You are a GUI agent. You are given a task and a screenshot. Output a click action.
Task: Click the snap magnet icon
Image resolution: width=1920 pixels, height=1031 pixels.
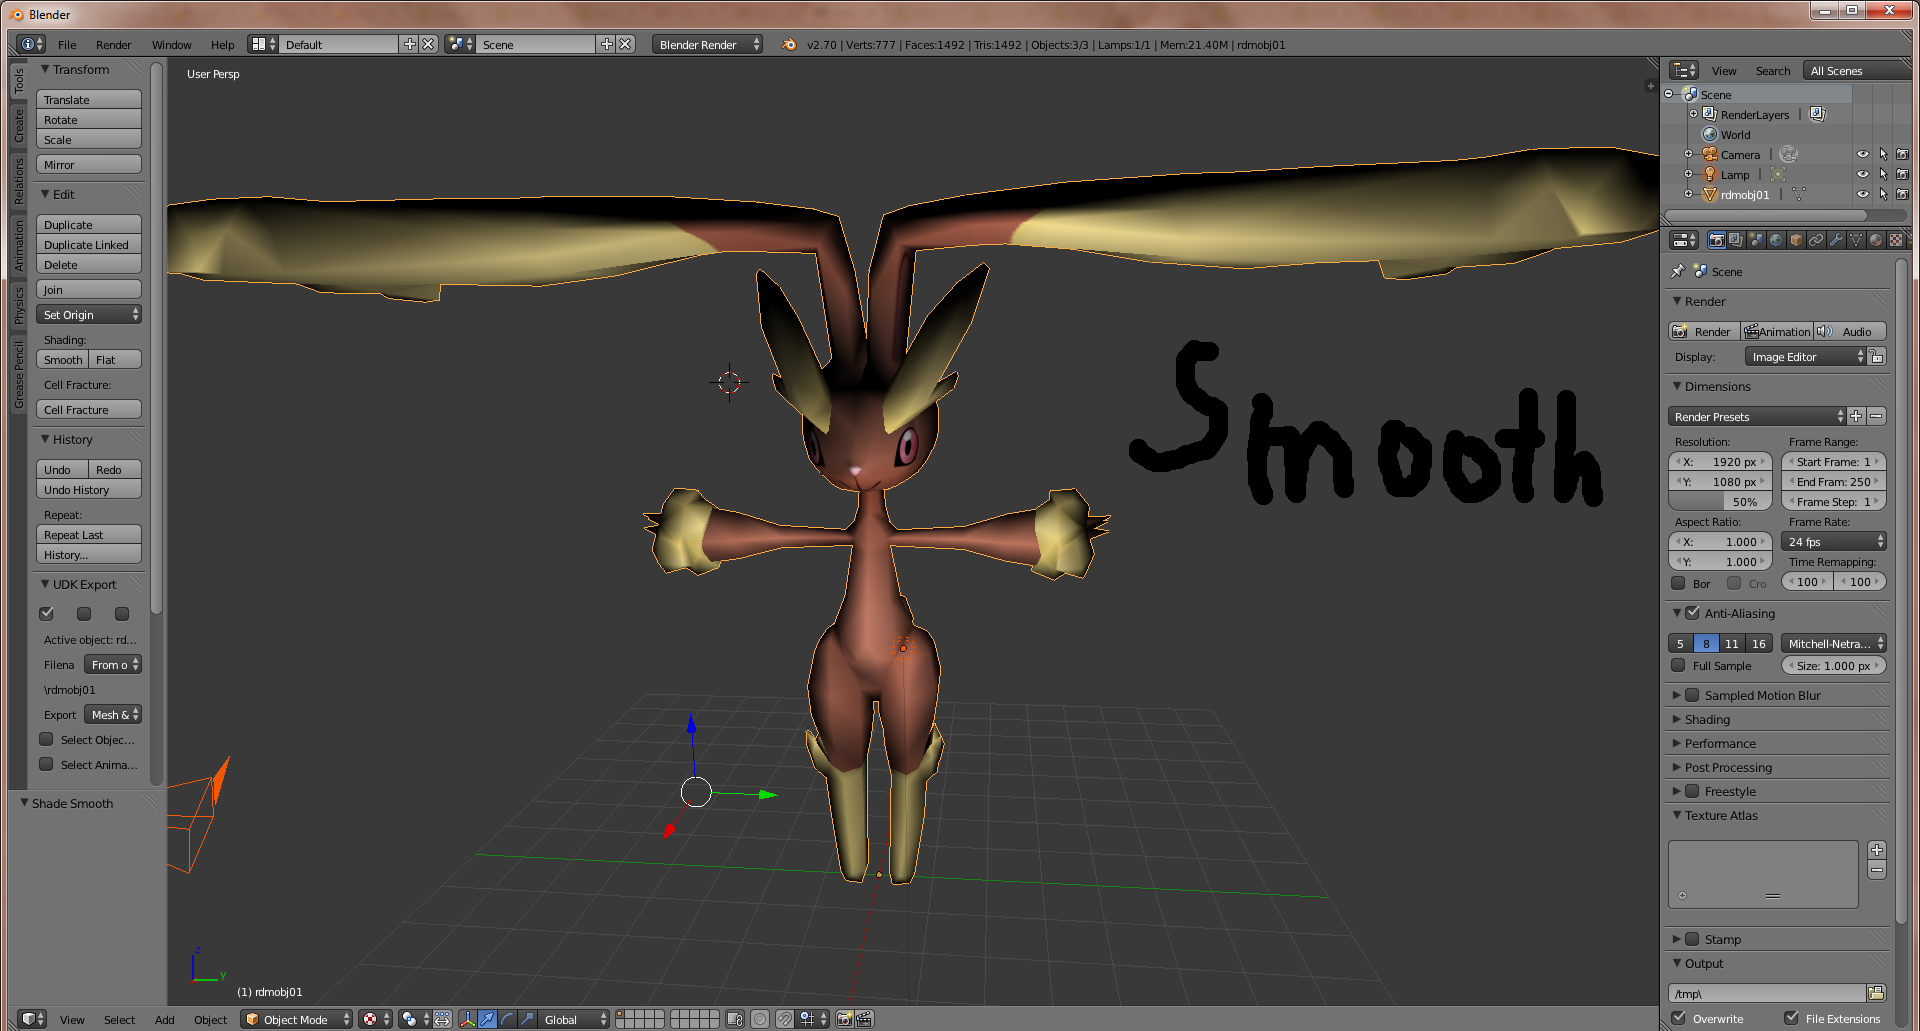click(x=786, y=1019)
